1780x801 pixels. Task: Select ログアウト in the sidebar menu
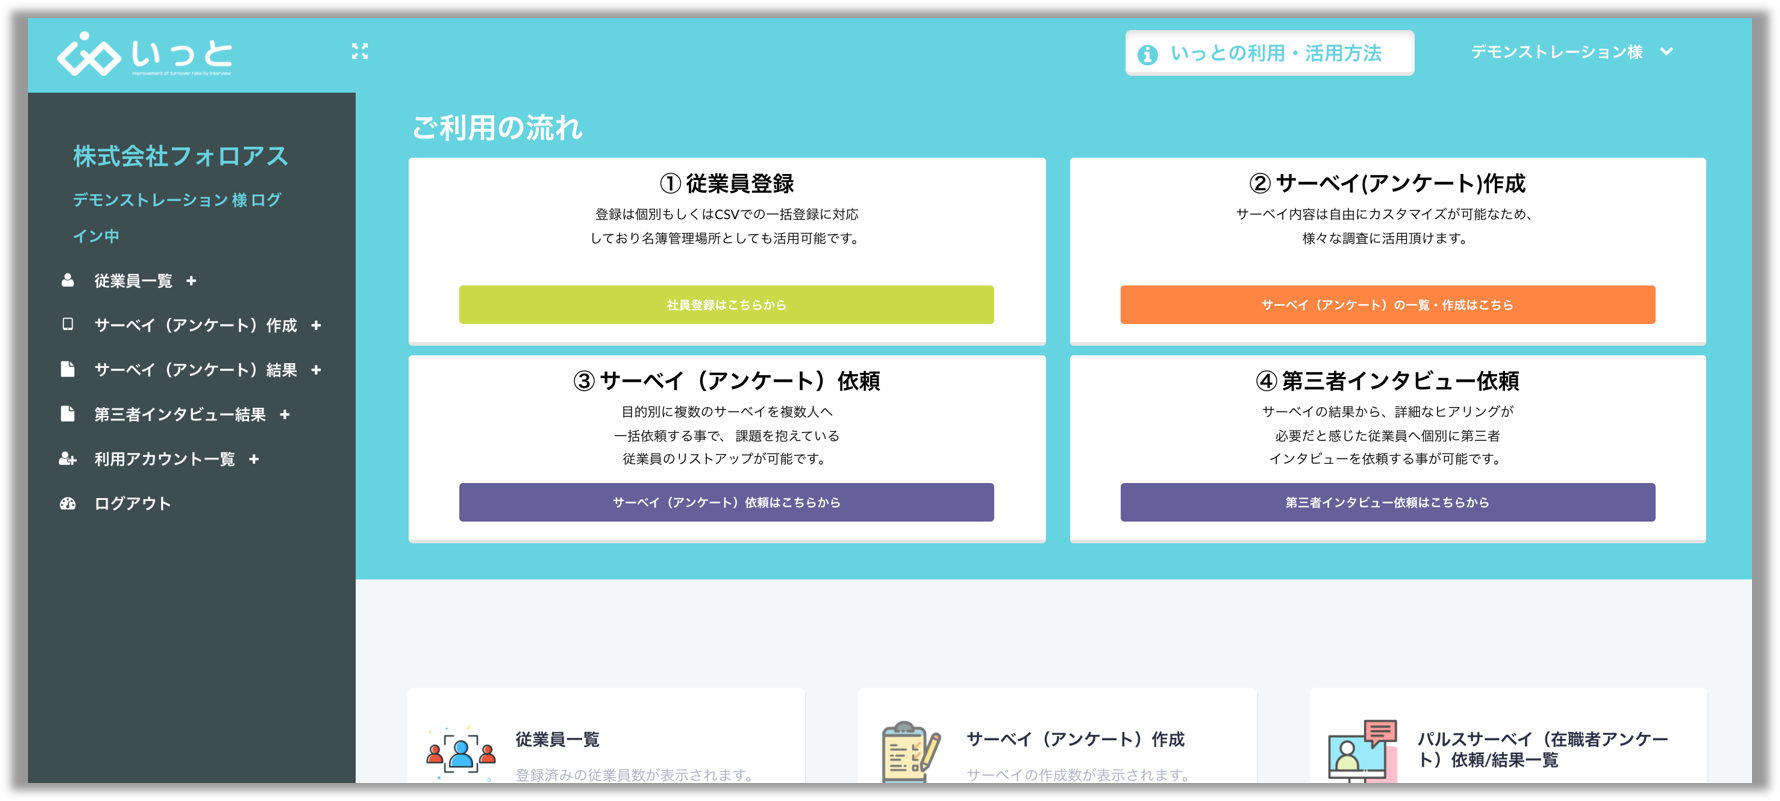[x=132, y=504]
